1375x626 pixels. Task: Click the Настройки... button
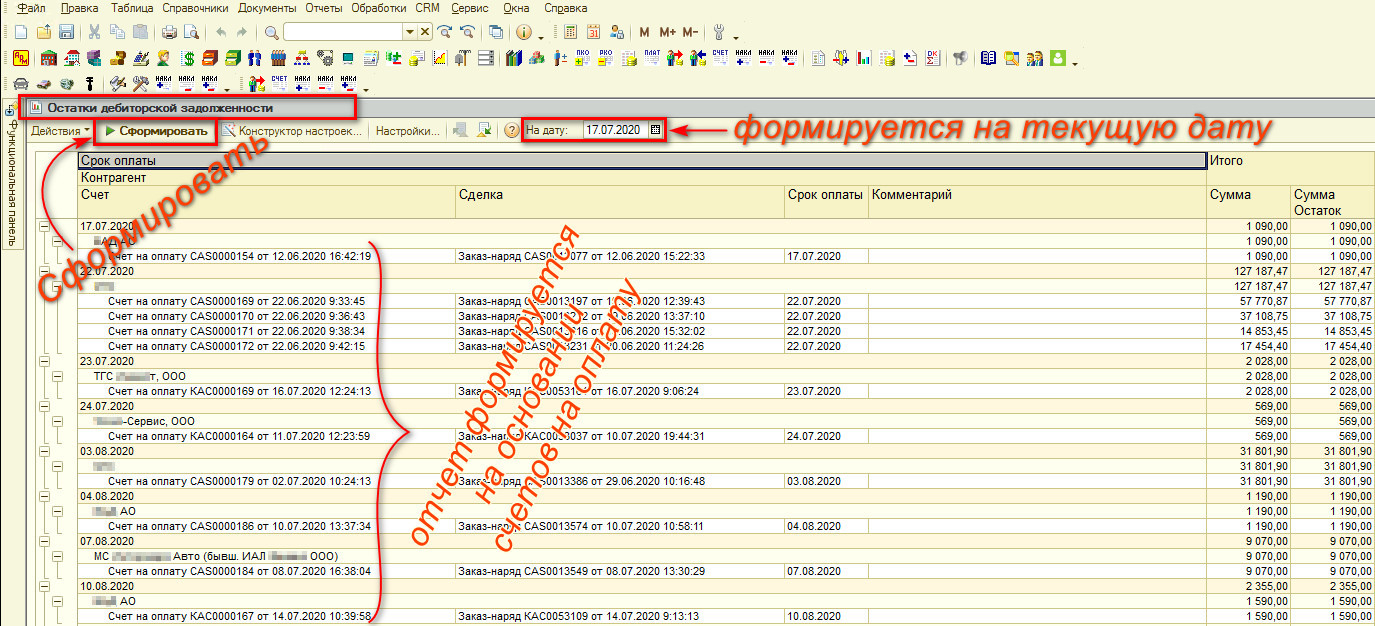click(407, 130)
